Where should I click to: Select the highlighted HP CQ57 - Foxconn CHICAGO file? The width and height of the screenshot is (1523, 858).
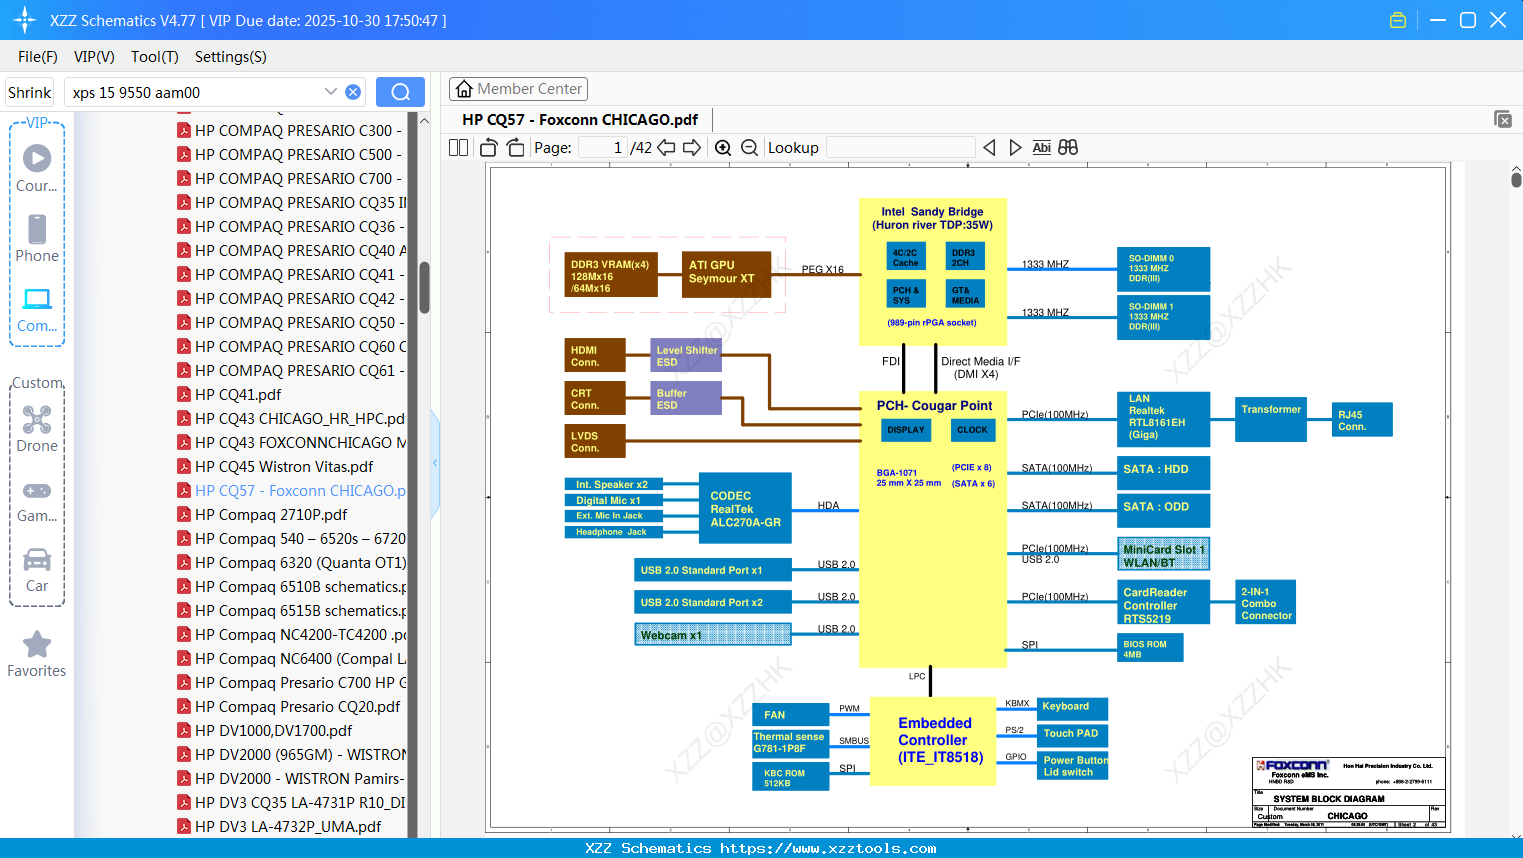pyautogui.click(x=290, y=491)
